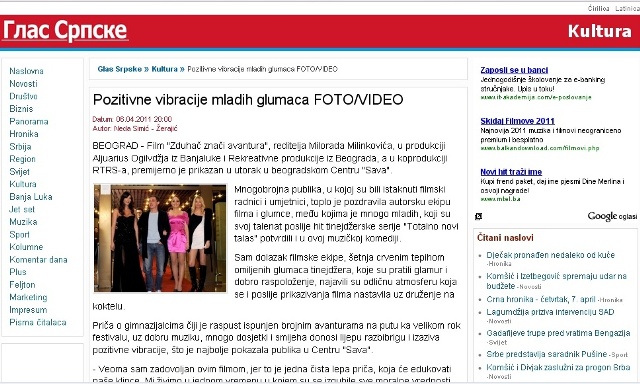Open Banja Luka section
The height and width of the screenshot is (384, 640).
coord(31,197)
